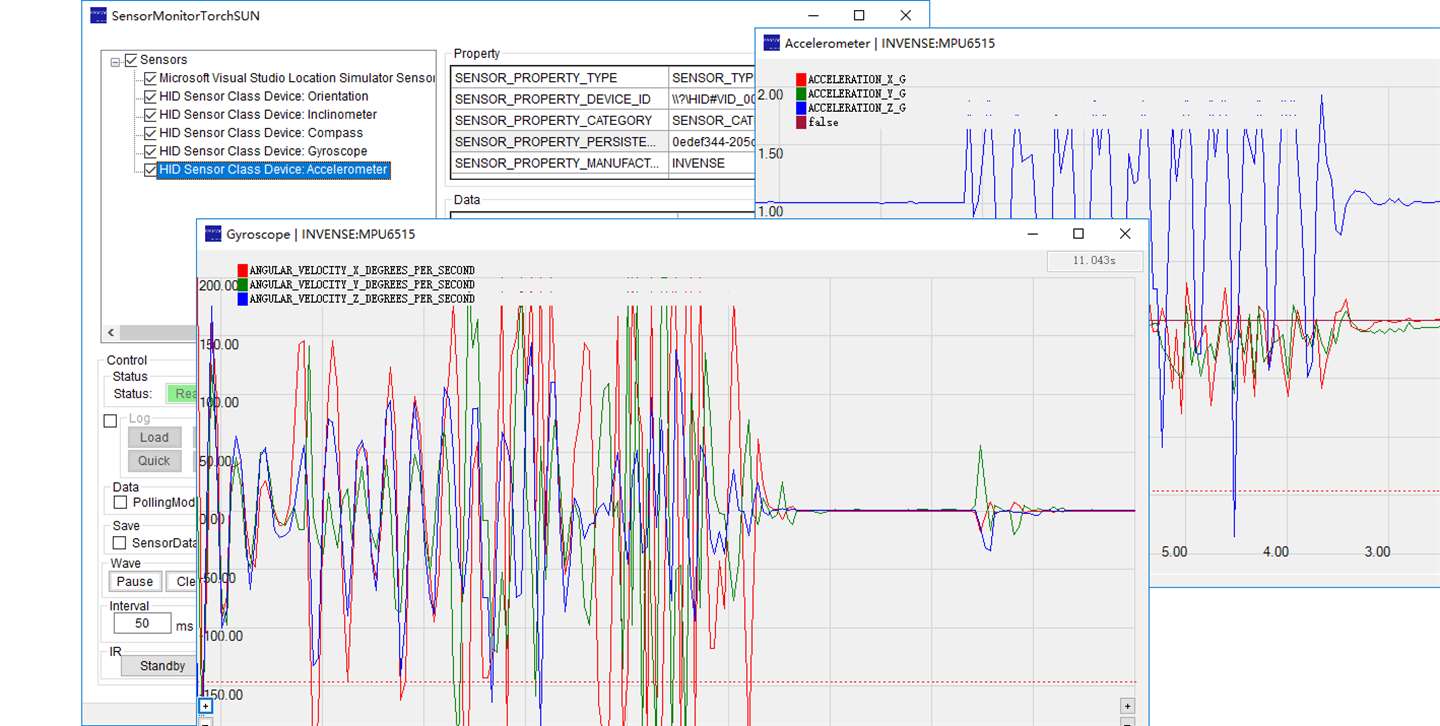Viewport: 1440px width, 726px height.
Task: Click the Gyroscope window title icon
Action: [213, 234]
